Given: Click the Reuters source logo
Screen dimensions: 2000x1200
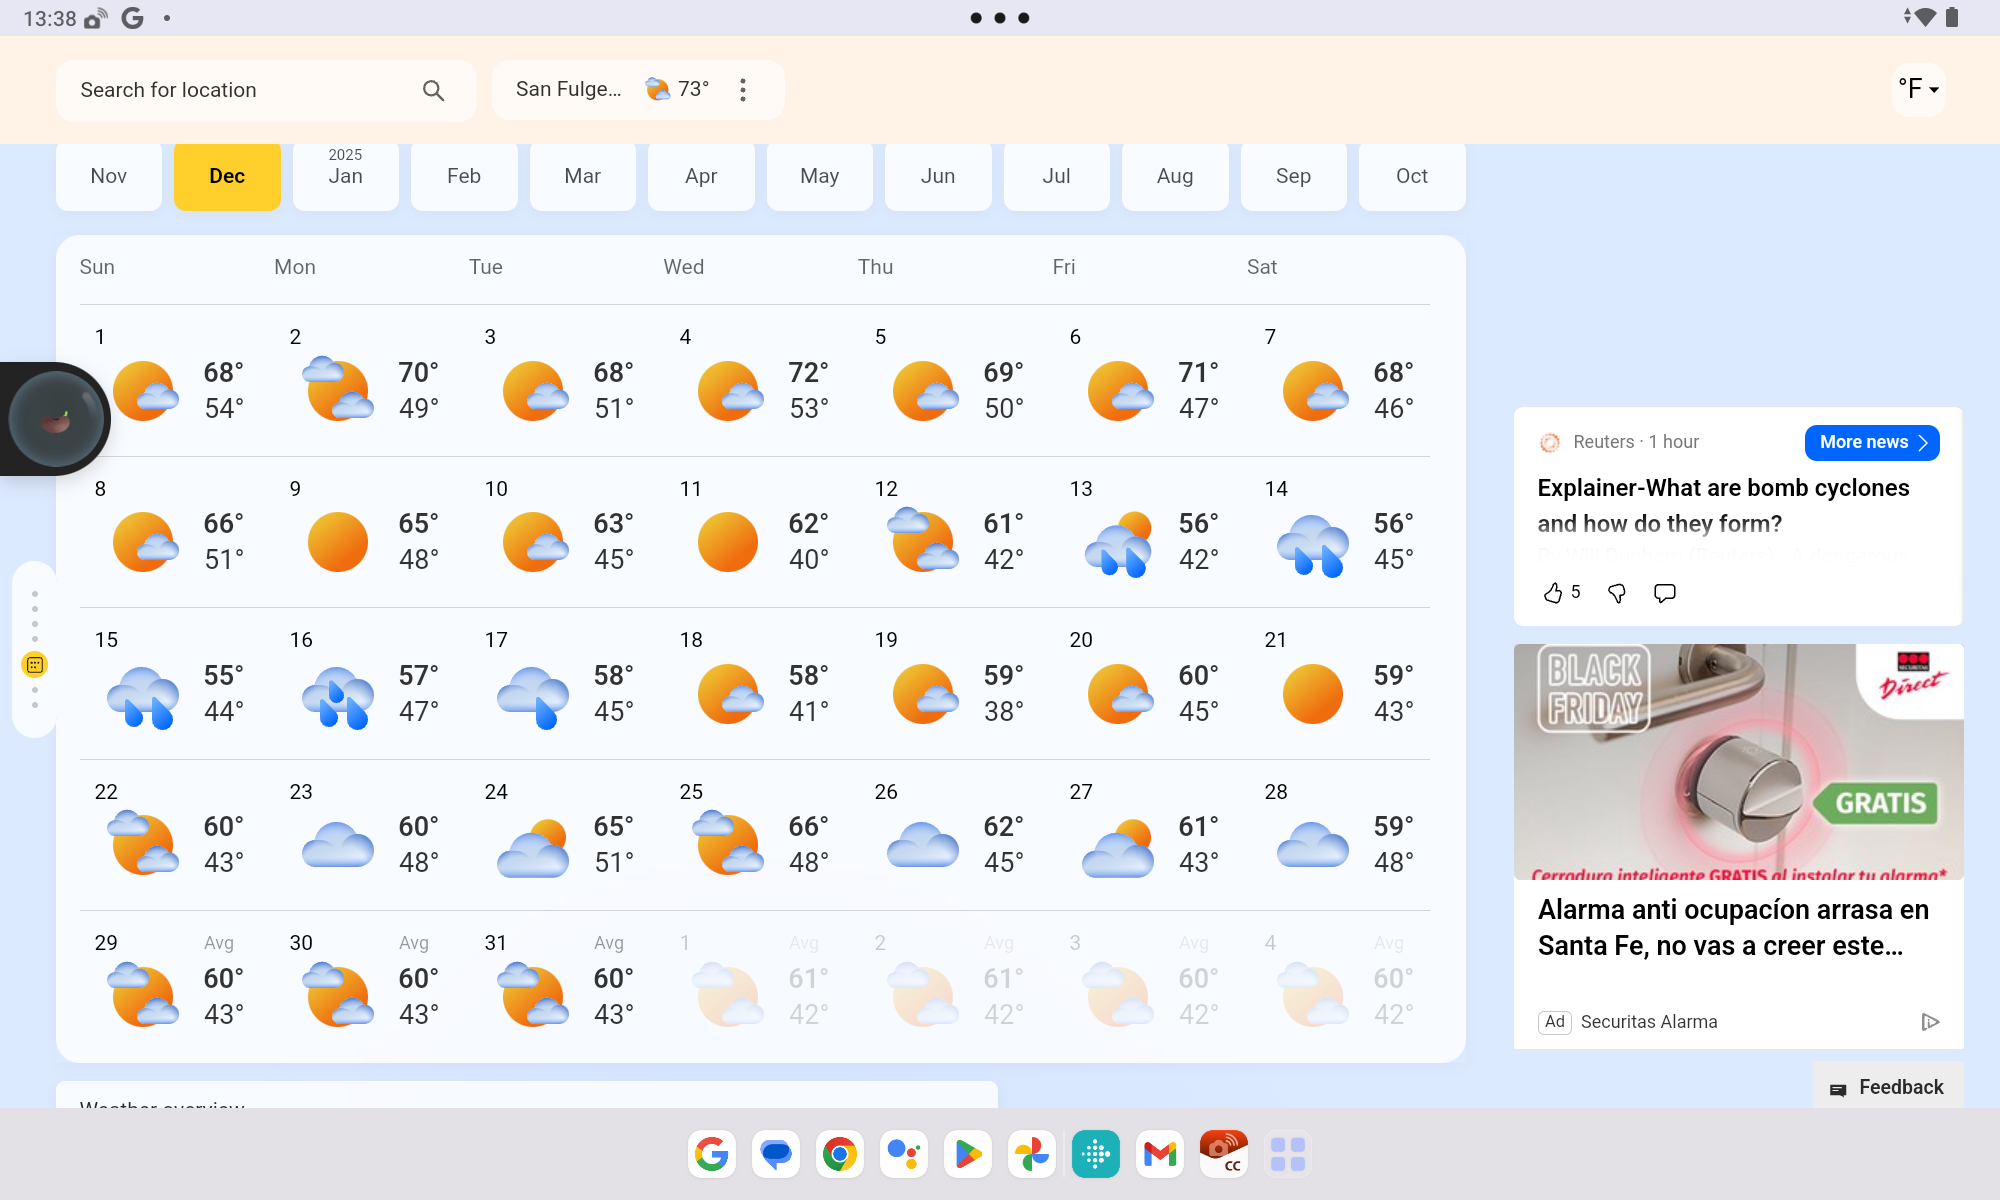Looking at the screenshot, I should click(1550, 442).
